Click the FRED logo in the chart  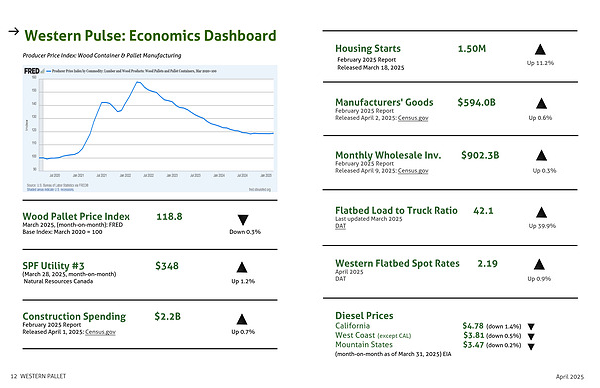[x=32, y=71]
